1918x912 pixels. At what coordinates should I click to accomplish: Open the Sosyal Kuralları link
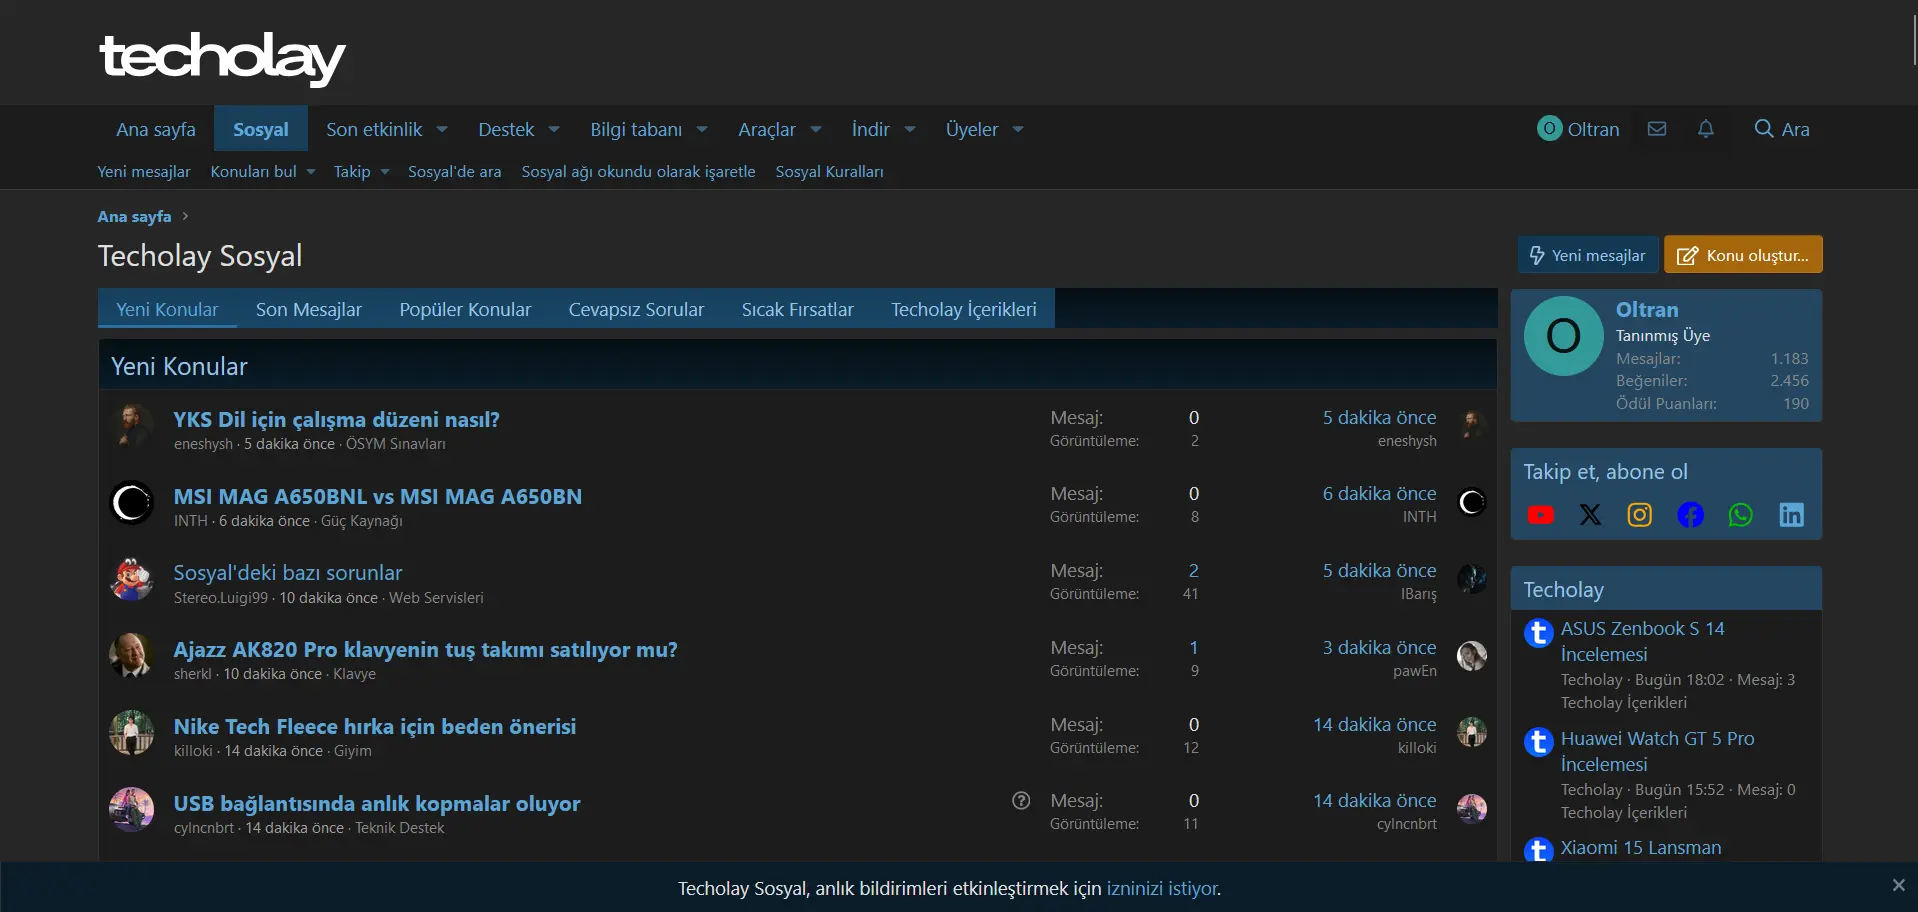pos(830,172)
